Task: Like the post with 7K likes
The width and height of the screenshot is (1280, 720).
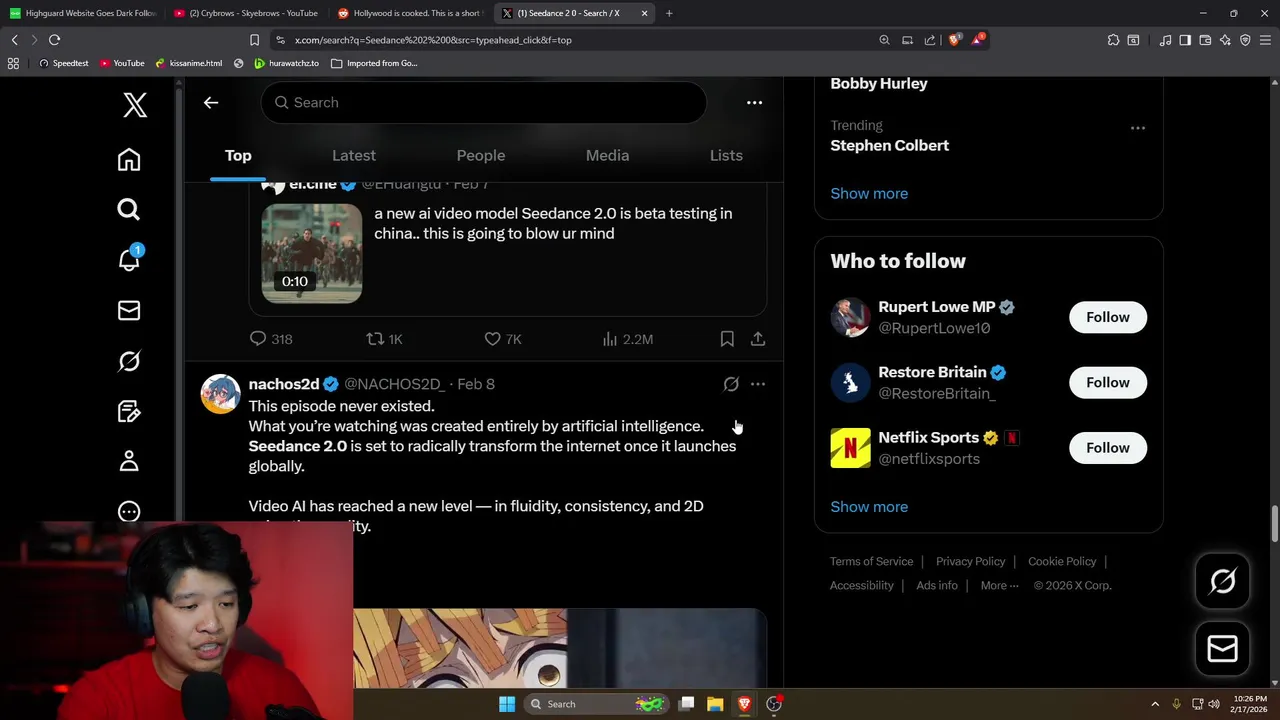Action: pyautogui.click(x=503, y=339)
